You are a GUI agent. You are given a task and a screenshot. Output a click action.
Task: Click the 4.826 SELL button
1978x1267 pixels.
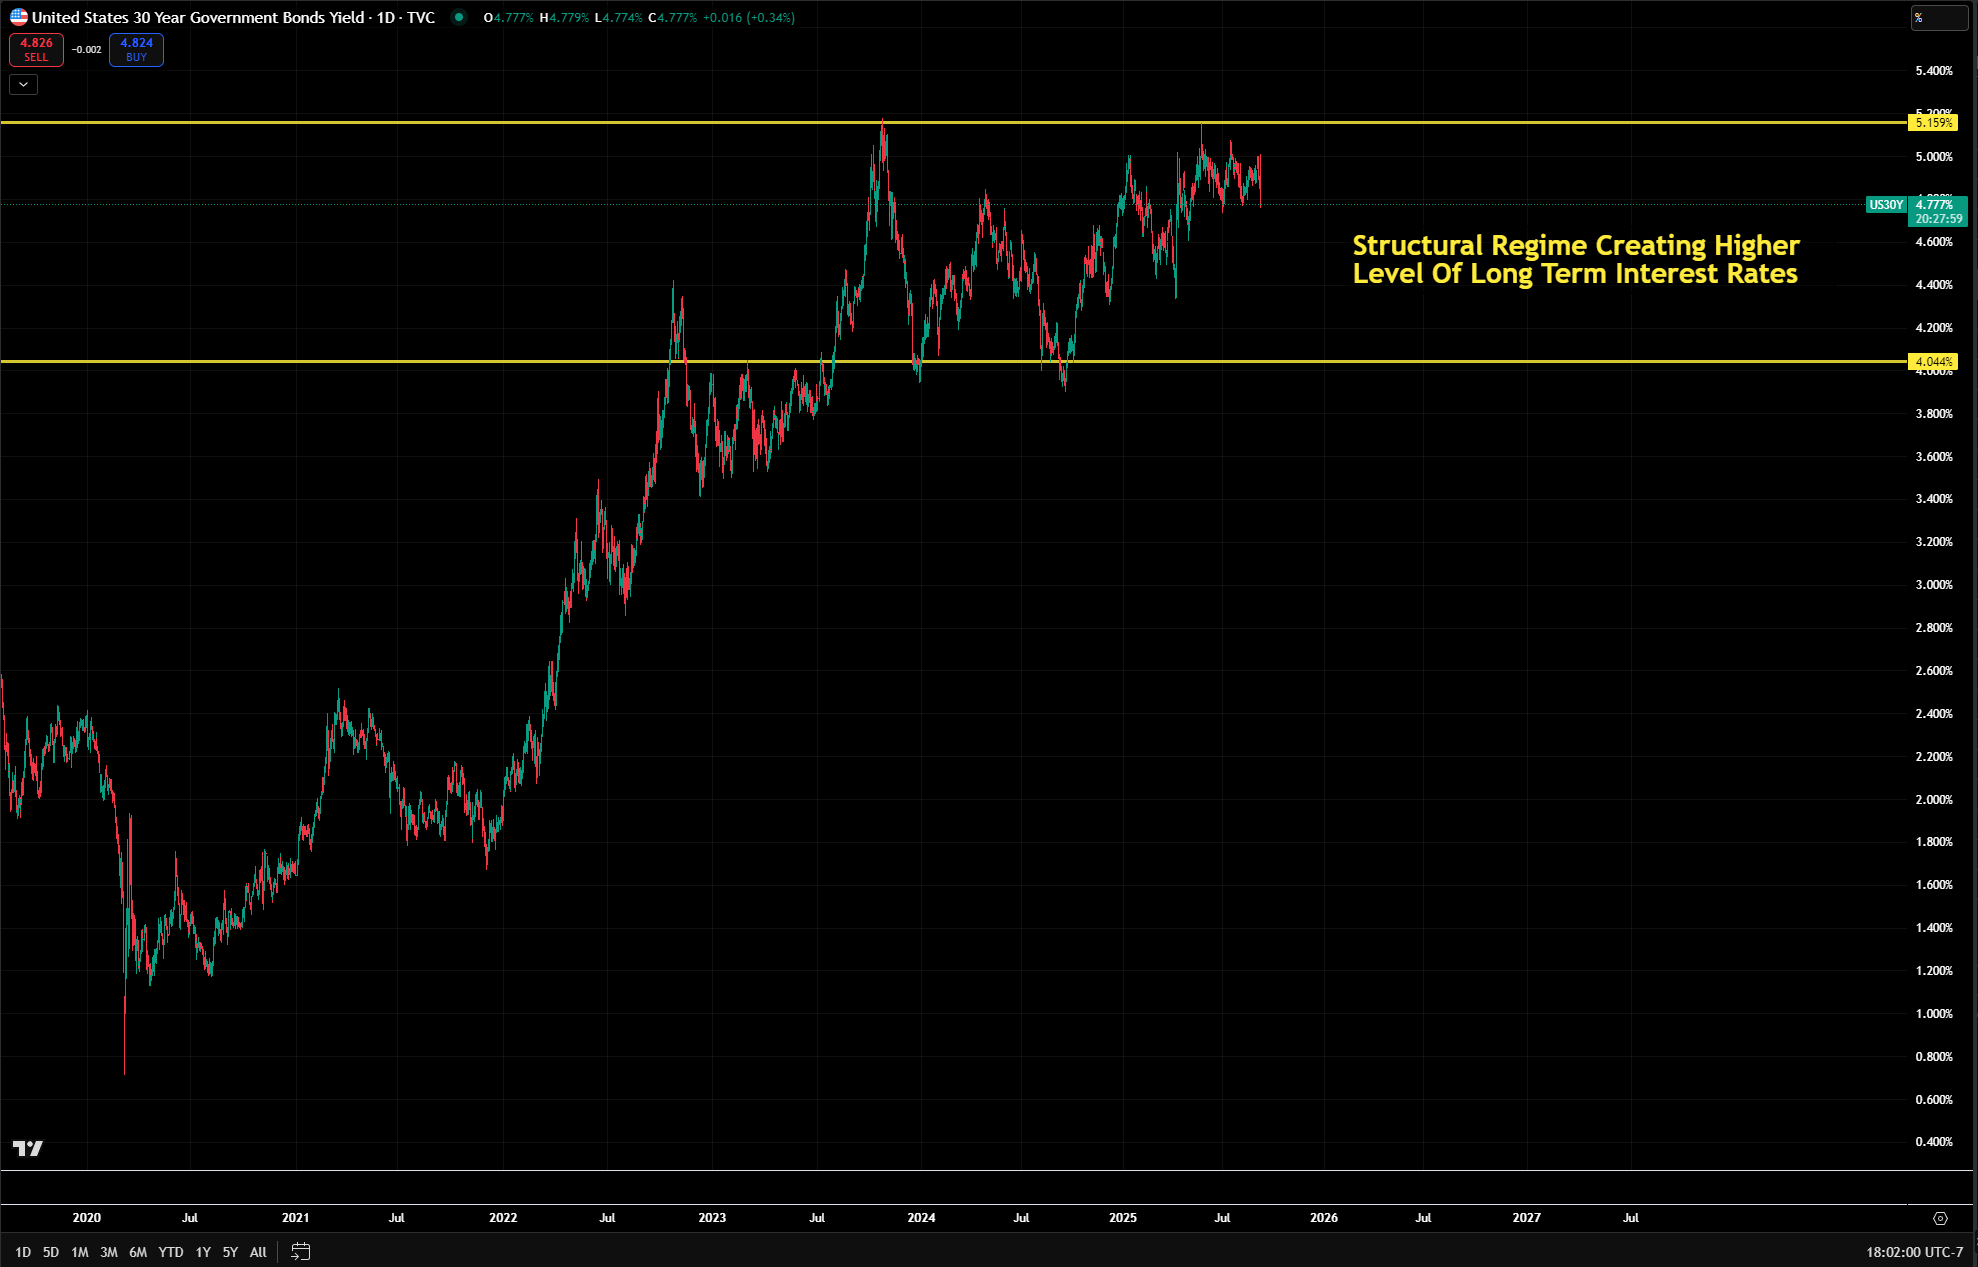coord(36,49)
